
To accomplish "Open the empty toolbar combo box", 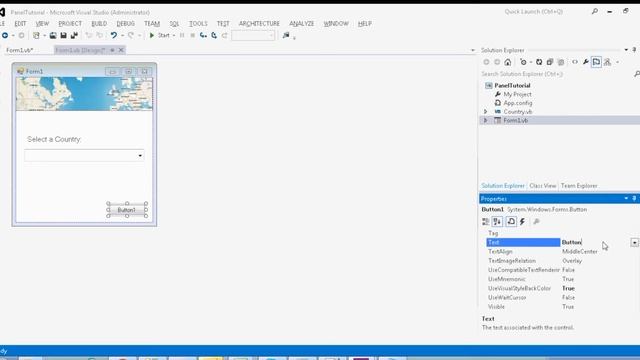I will coord(253,36).
